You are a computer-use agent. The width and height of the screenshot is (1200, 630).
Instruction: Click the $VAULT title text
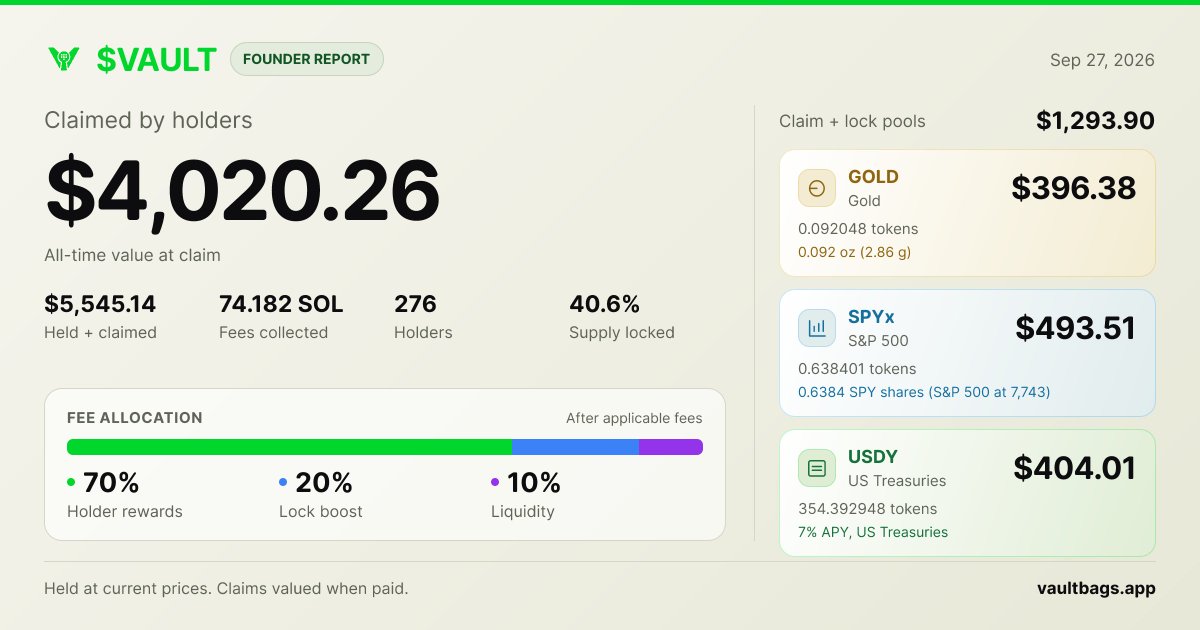[156, 59]
